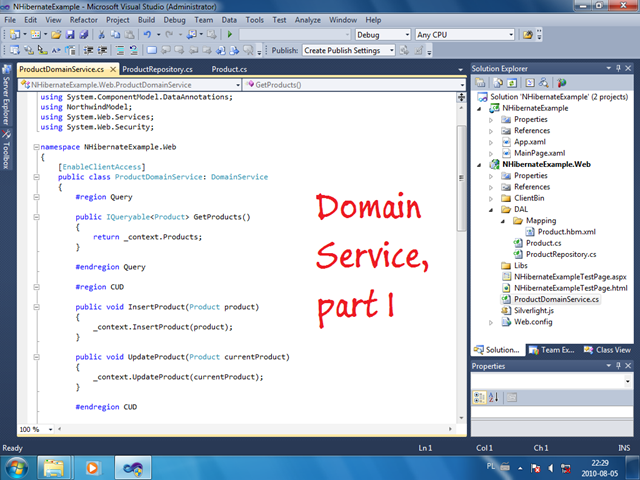Click the Paste toolbar icon
The height and width of the screenshot is (480, 640).
click(x=129, y=35)
